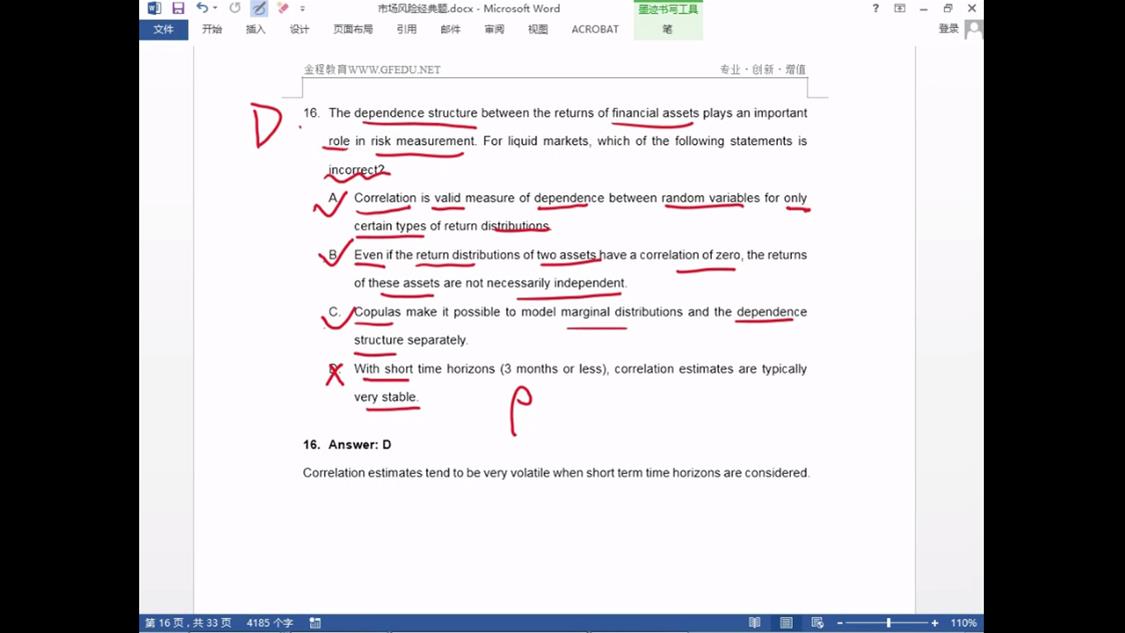
Task: Click the 墨迹书写工具 contextual tab header
Action: (668, 9)
